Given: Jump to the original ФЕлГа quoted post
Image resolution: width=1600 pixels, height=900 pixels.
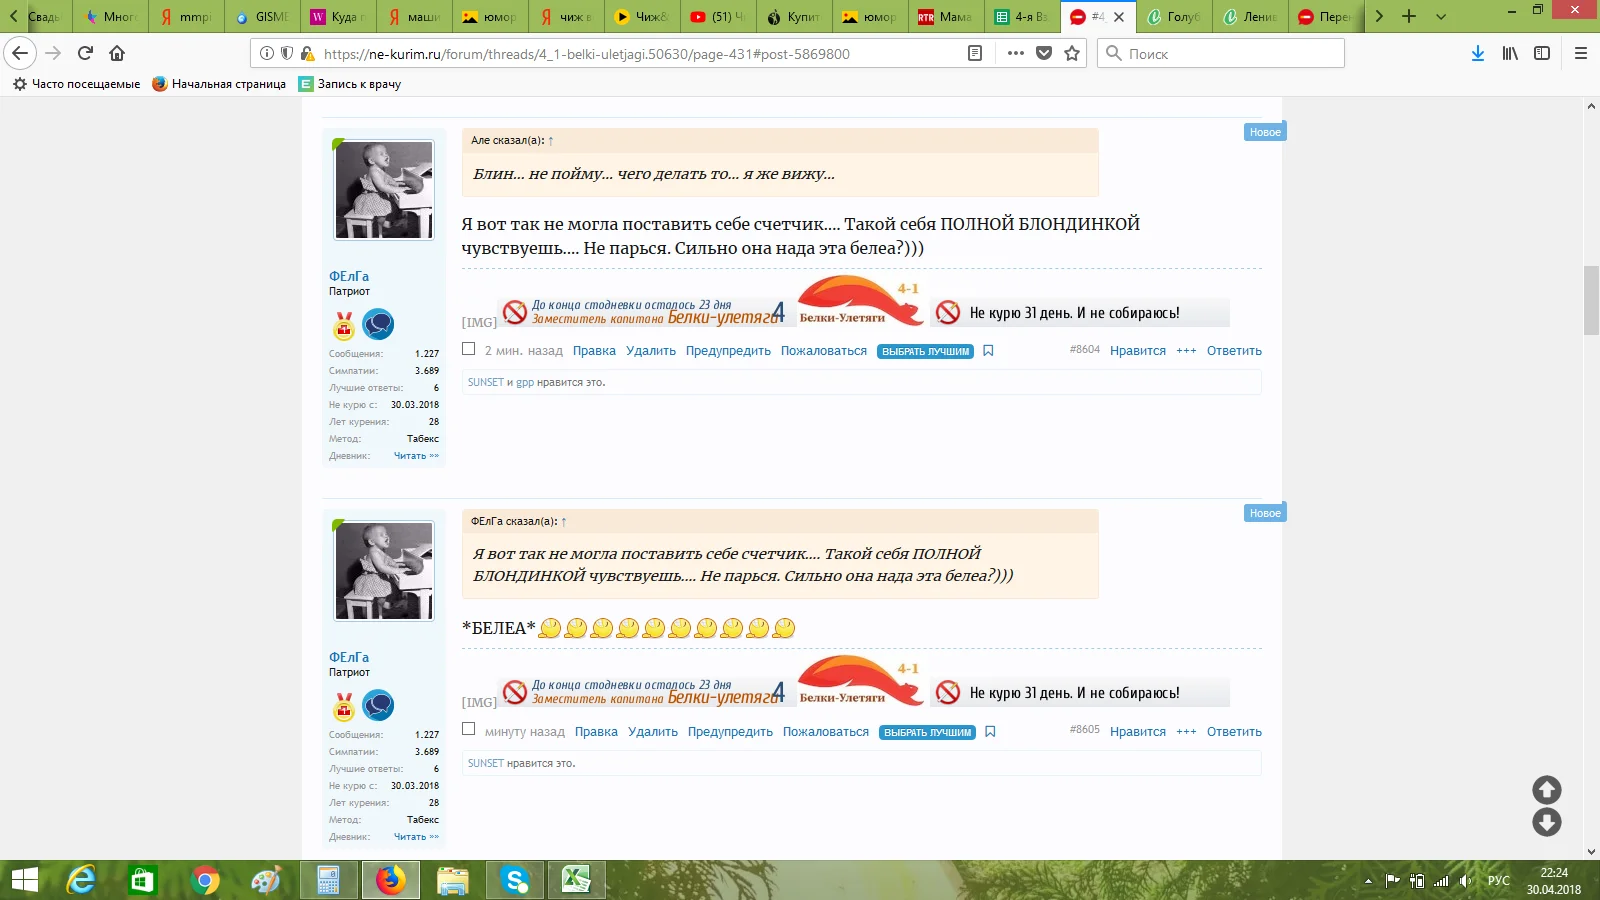Looking at the screenshot, I should [x=564, y=522].
